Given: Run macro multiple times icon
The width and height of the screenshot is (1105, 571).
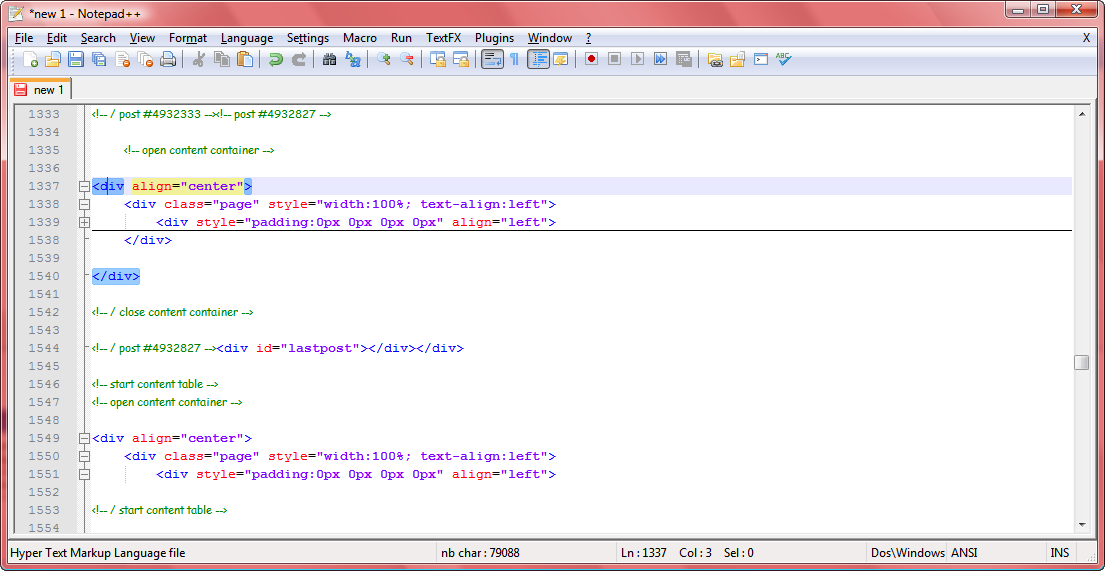Looking at the screenshot, I should [660, 60].
